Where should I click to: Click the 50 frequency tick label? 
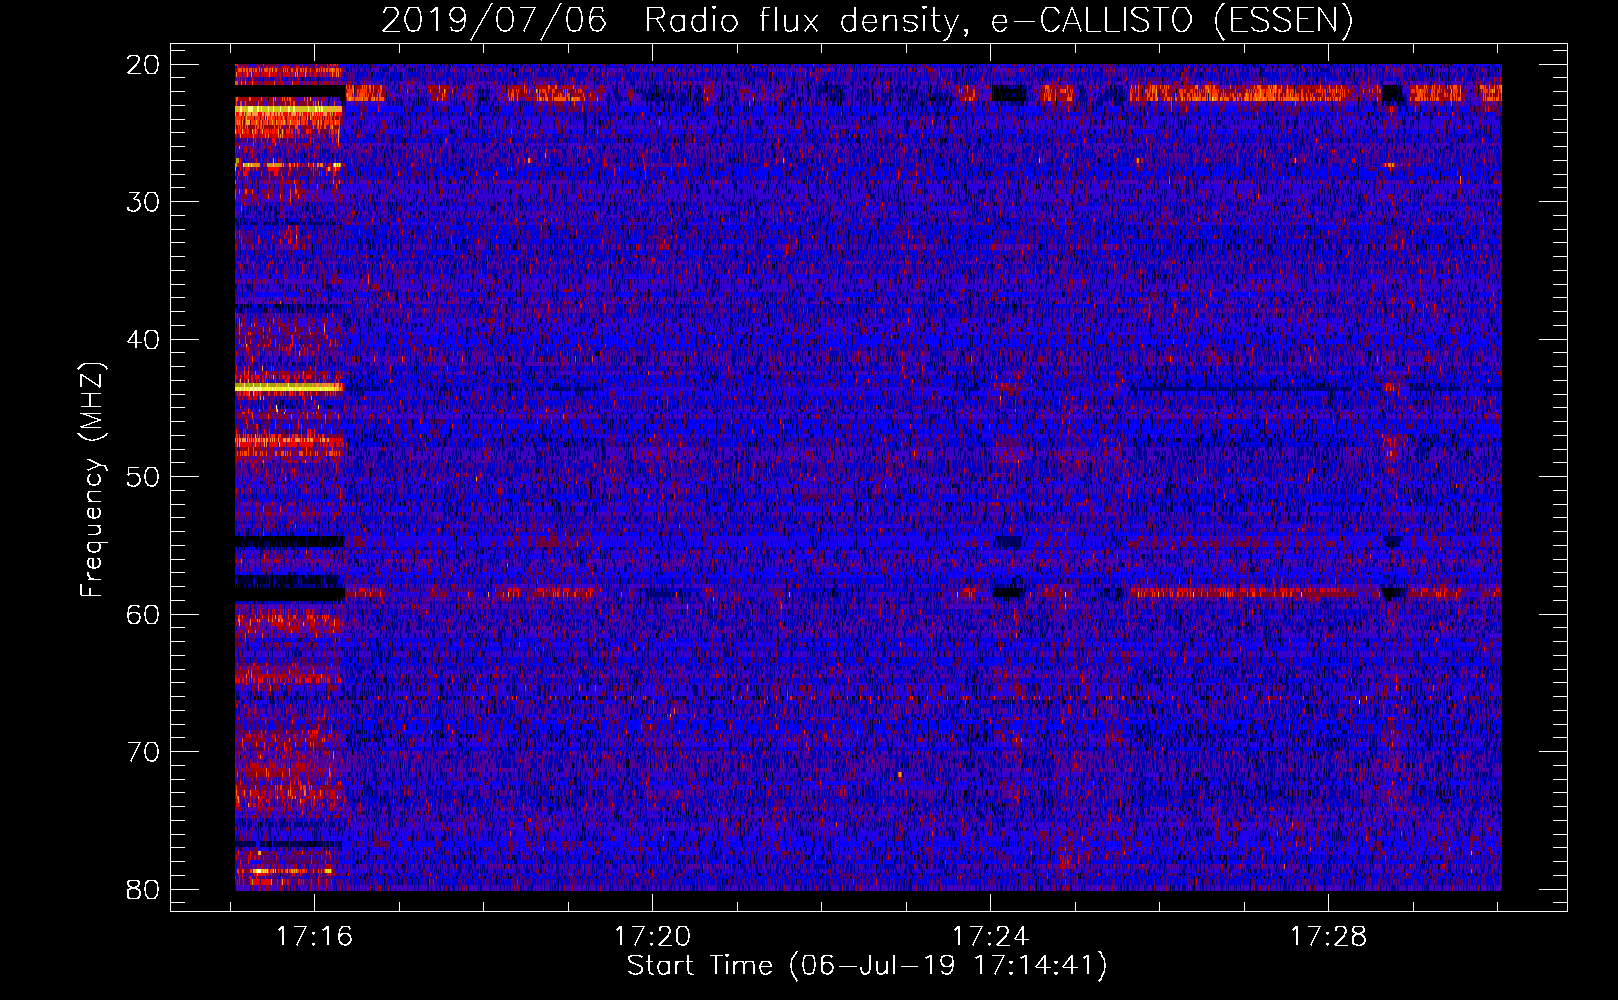point(143,477)
